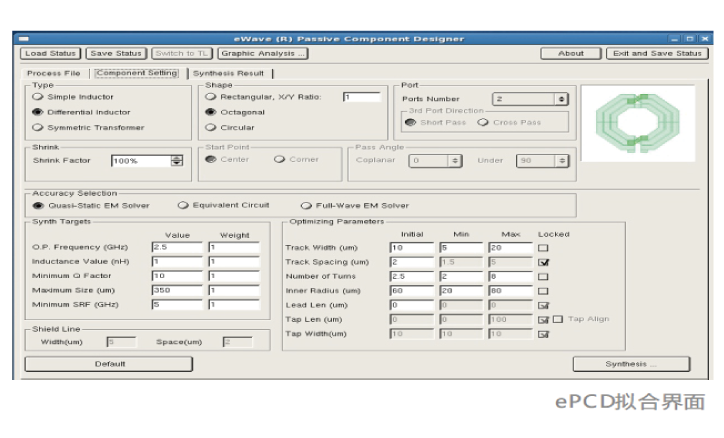This screenshot has width=724, height=438.
Task: Click Inductance Value value field
Action: pyautogui.click(x=177, y=262)
